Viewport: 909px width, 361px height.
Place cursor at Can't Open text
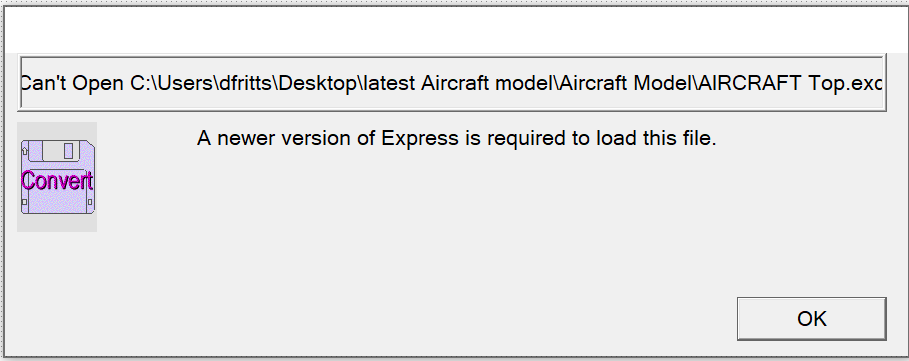tap(72, 83)
